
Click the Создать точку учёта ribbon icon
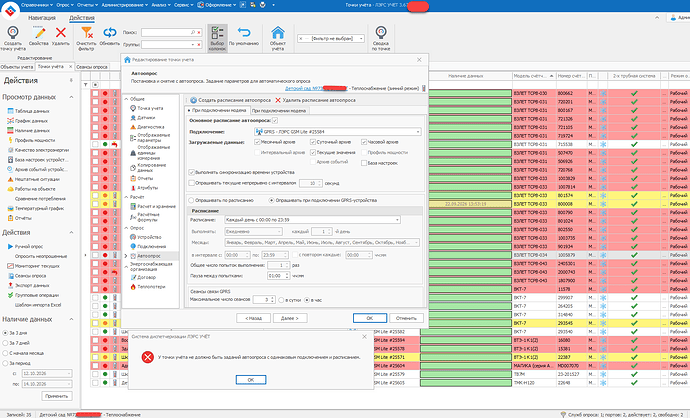13,32
